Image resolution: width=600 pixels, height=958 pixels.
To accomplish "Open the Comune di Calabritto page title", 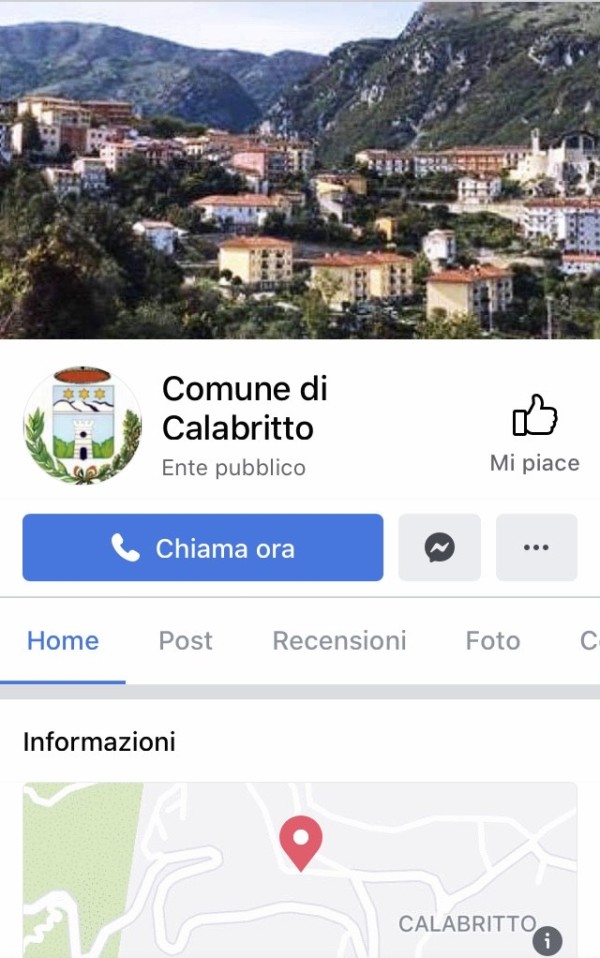I will tap(244, 408).
